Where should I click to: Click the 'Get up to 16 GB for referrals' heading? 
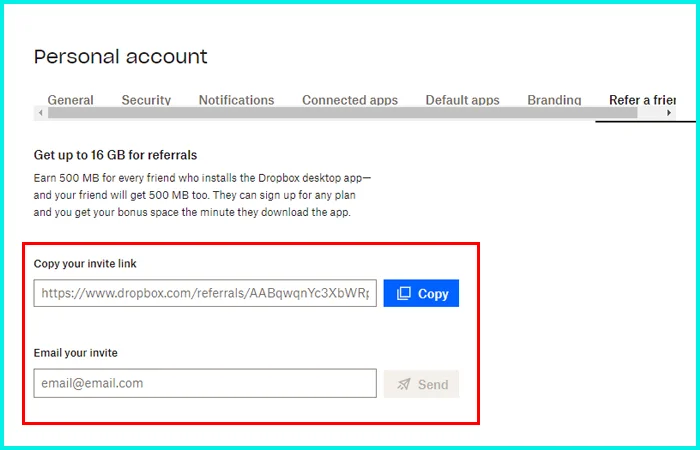[x=115, y=155]
